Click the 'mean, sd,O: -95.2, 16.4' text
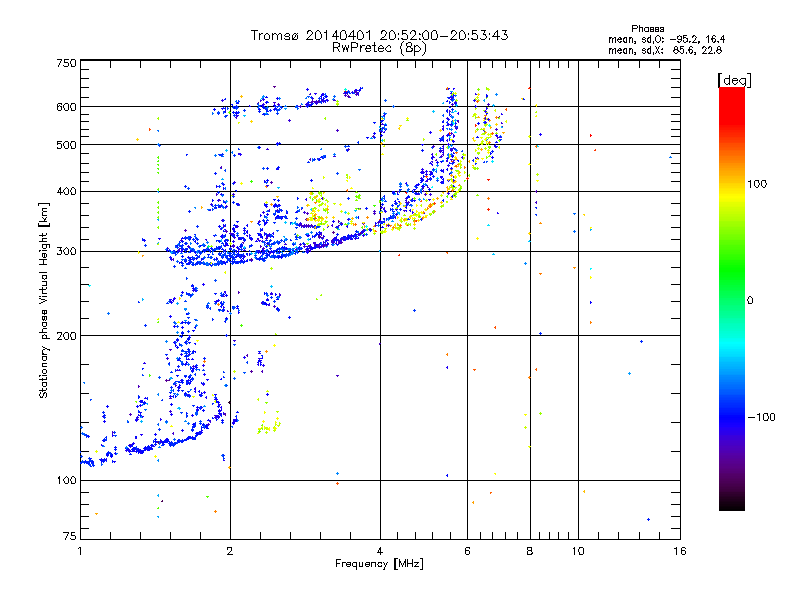Viewport: 800px width, 600px height. [x=666, y=39]
